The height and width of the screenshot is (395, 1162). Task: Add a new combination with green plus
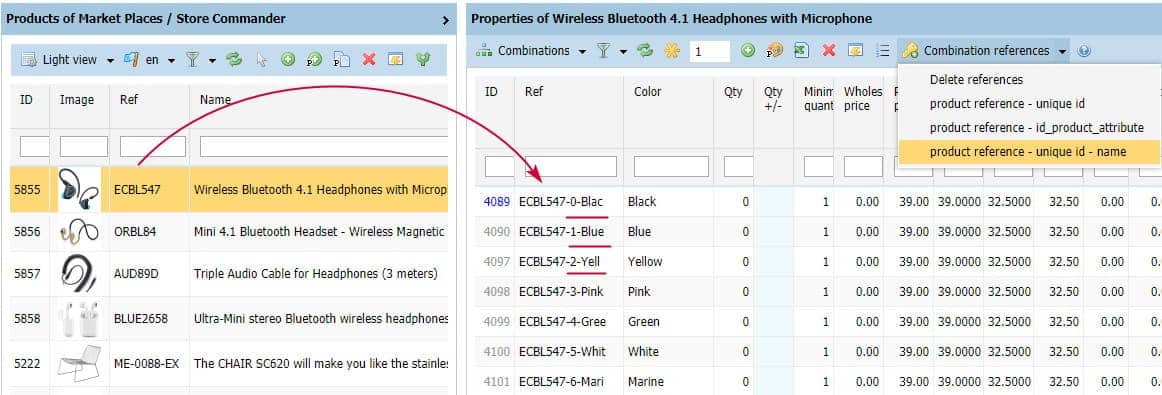(748, 50)
